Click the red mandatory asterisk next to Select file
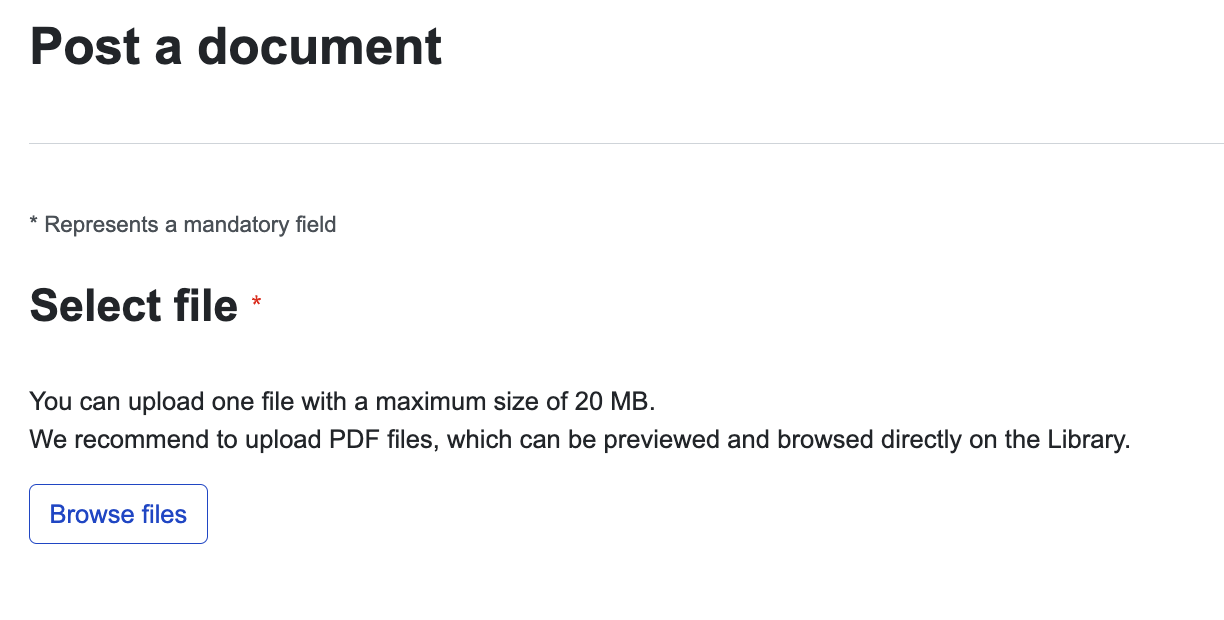 point(256,300)
